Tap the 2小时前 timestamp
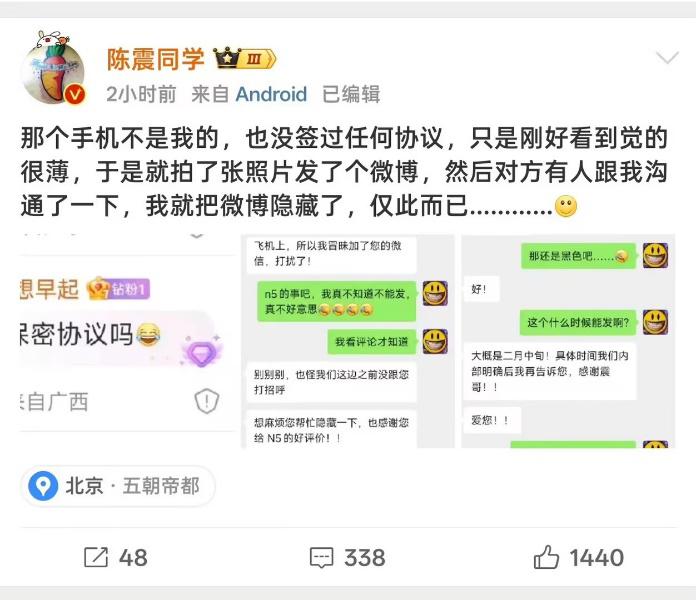The image size is (696, 600). (x=141, y=94)
